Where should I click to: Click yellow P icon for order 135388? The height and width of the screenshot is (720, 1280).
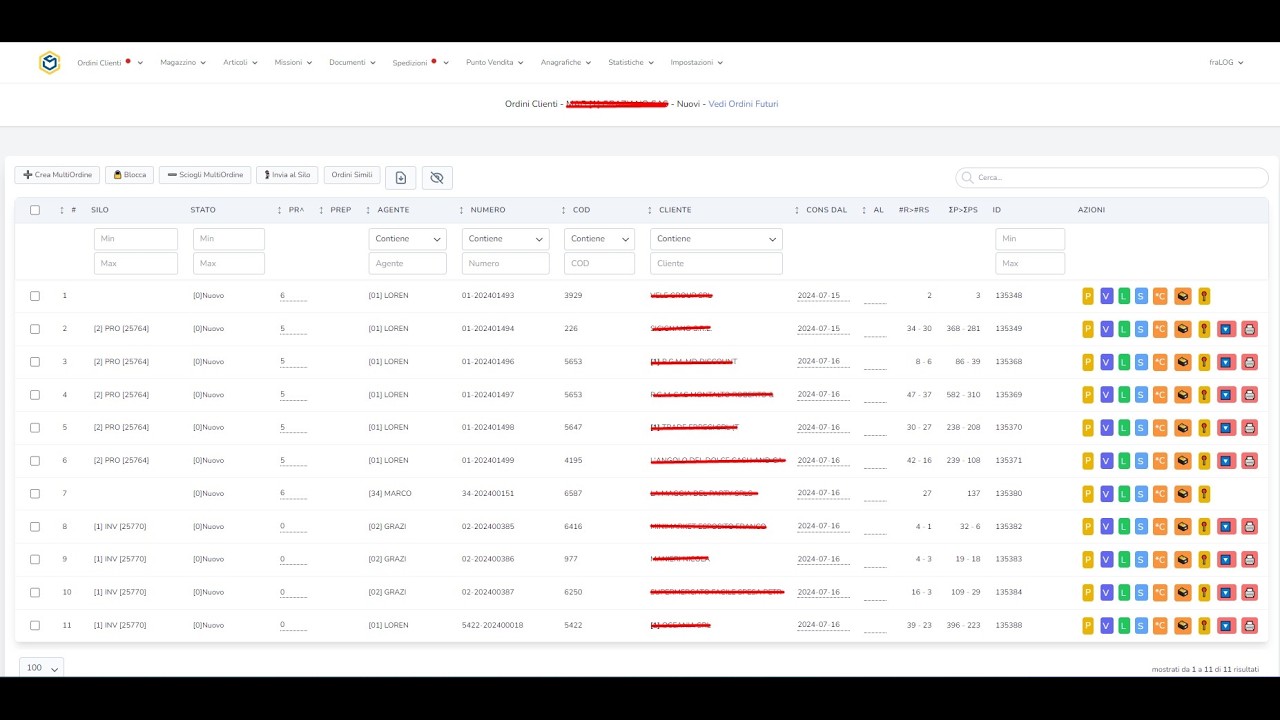[x=1088, y=626]
